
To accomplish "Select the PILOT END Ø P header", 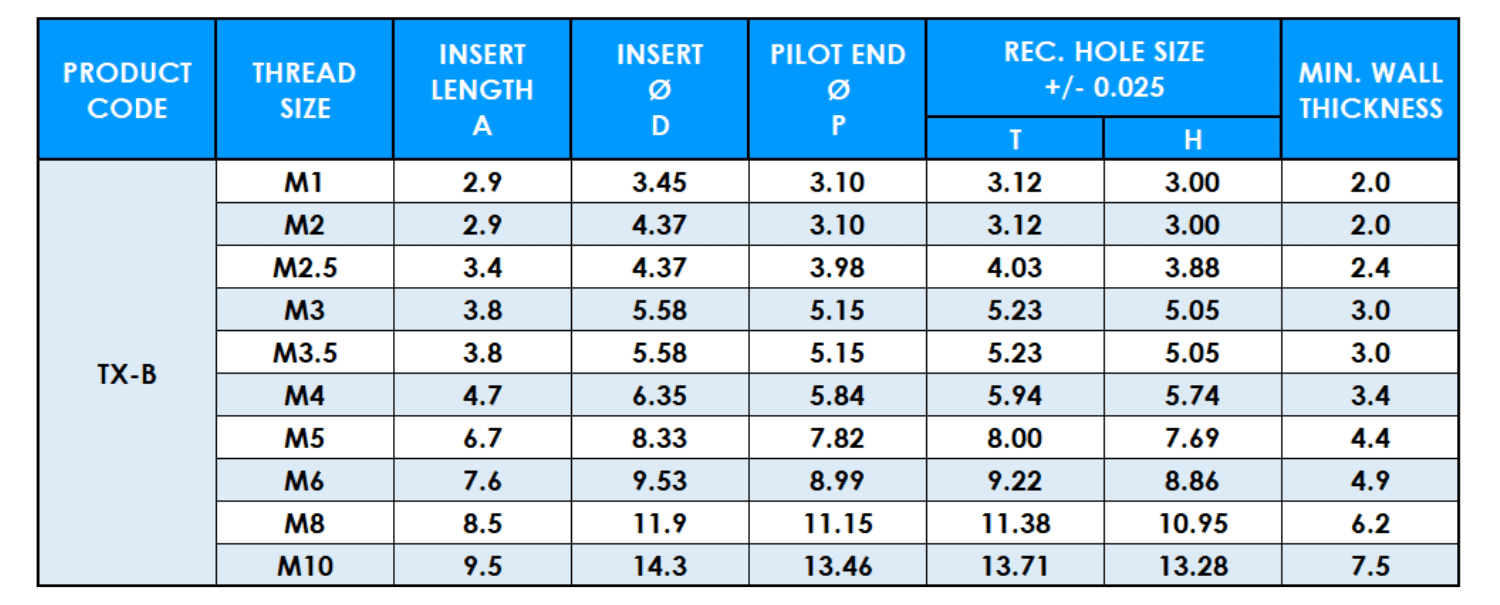I will click(838, 90).
